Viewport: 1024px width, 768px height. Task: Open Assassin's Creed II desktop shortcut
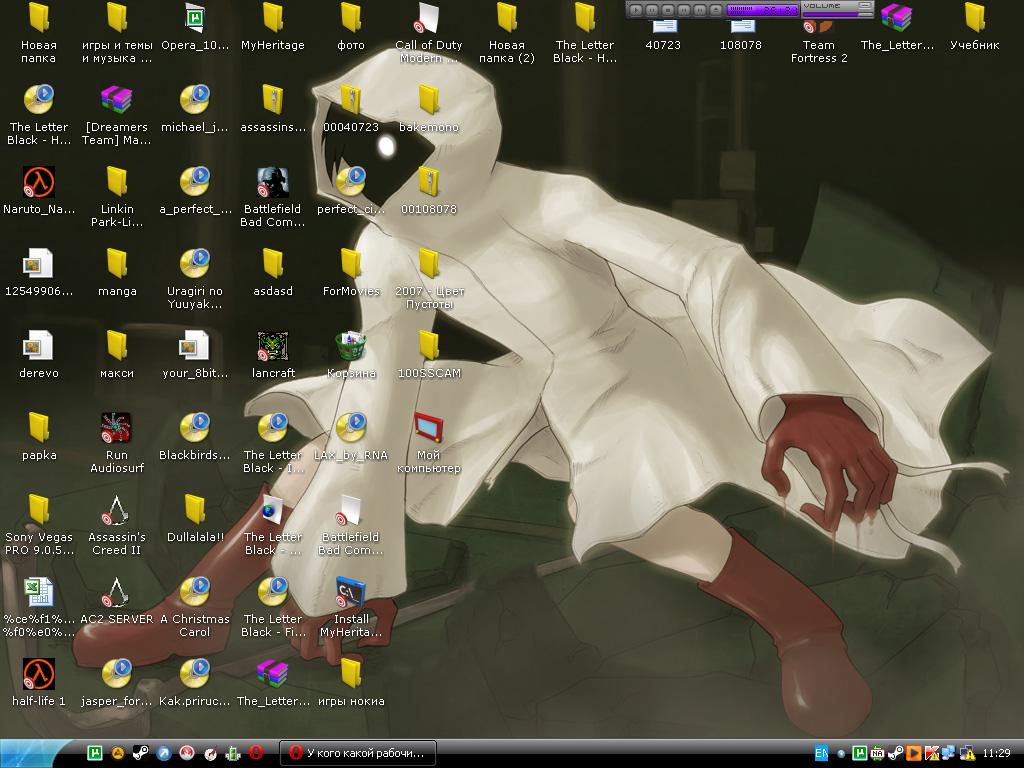tap(117, 511)
